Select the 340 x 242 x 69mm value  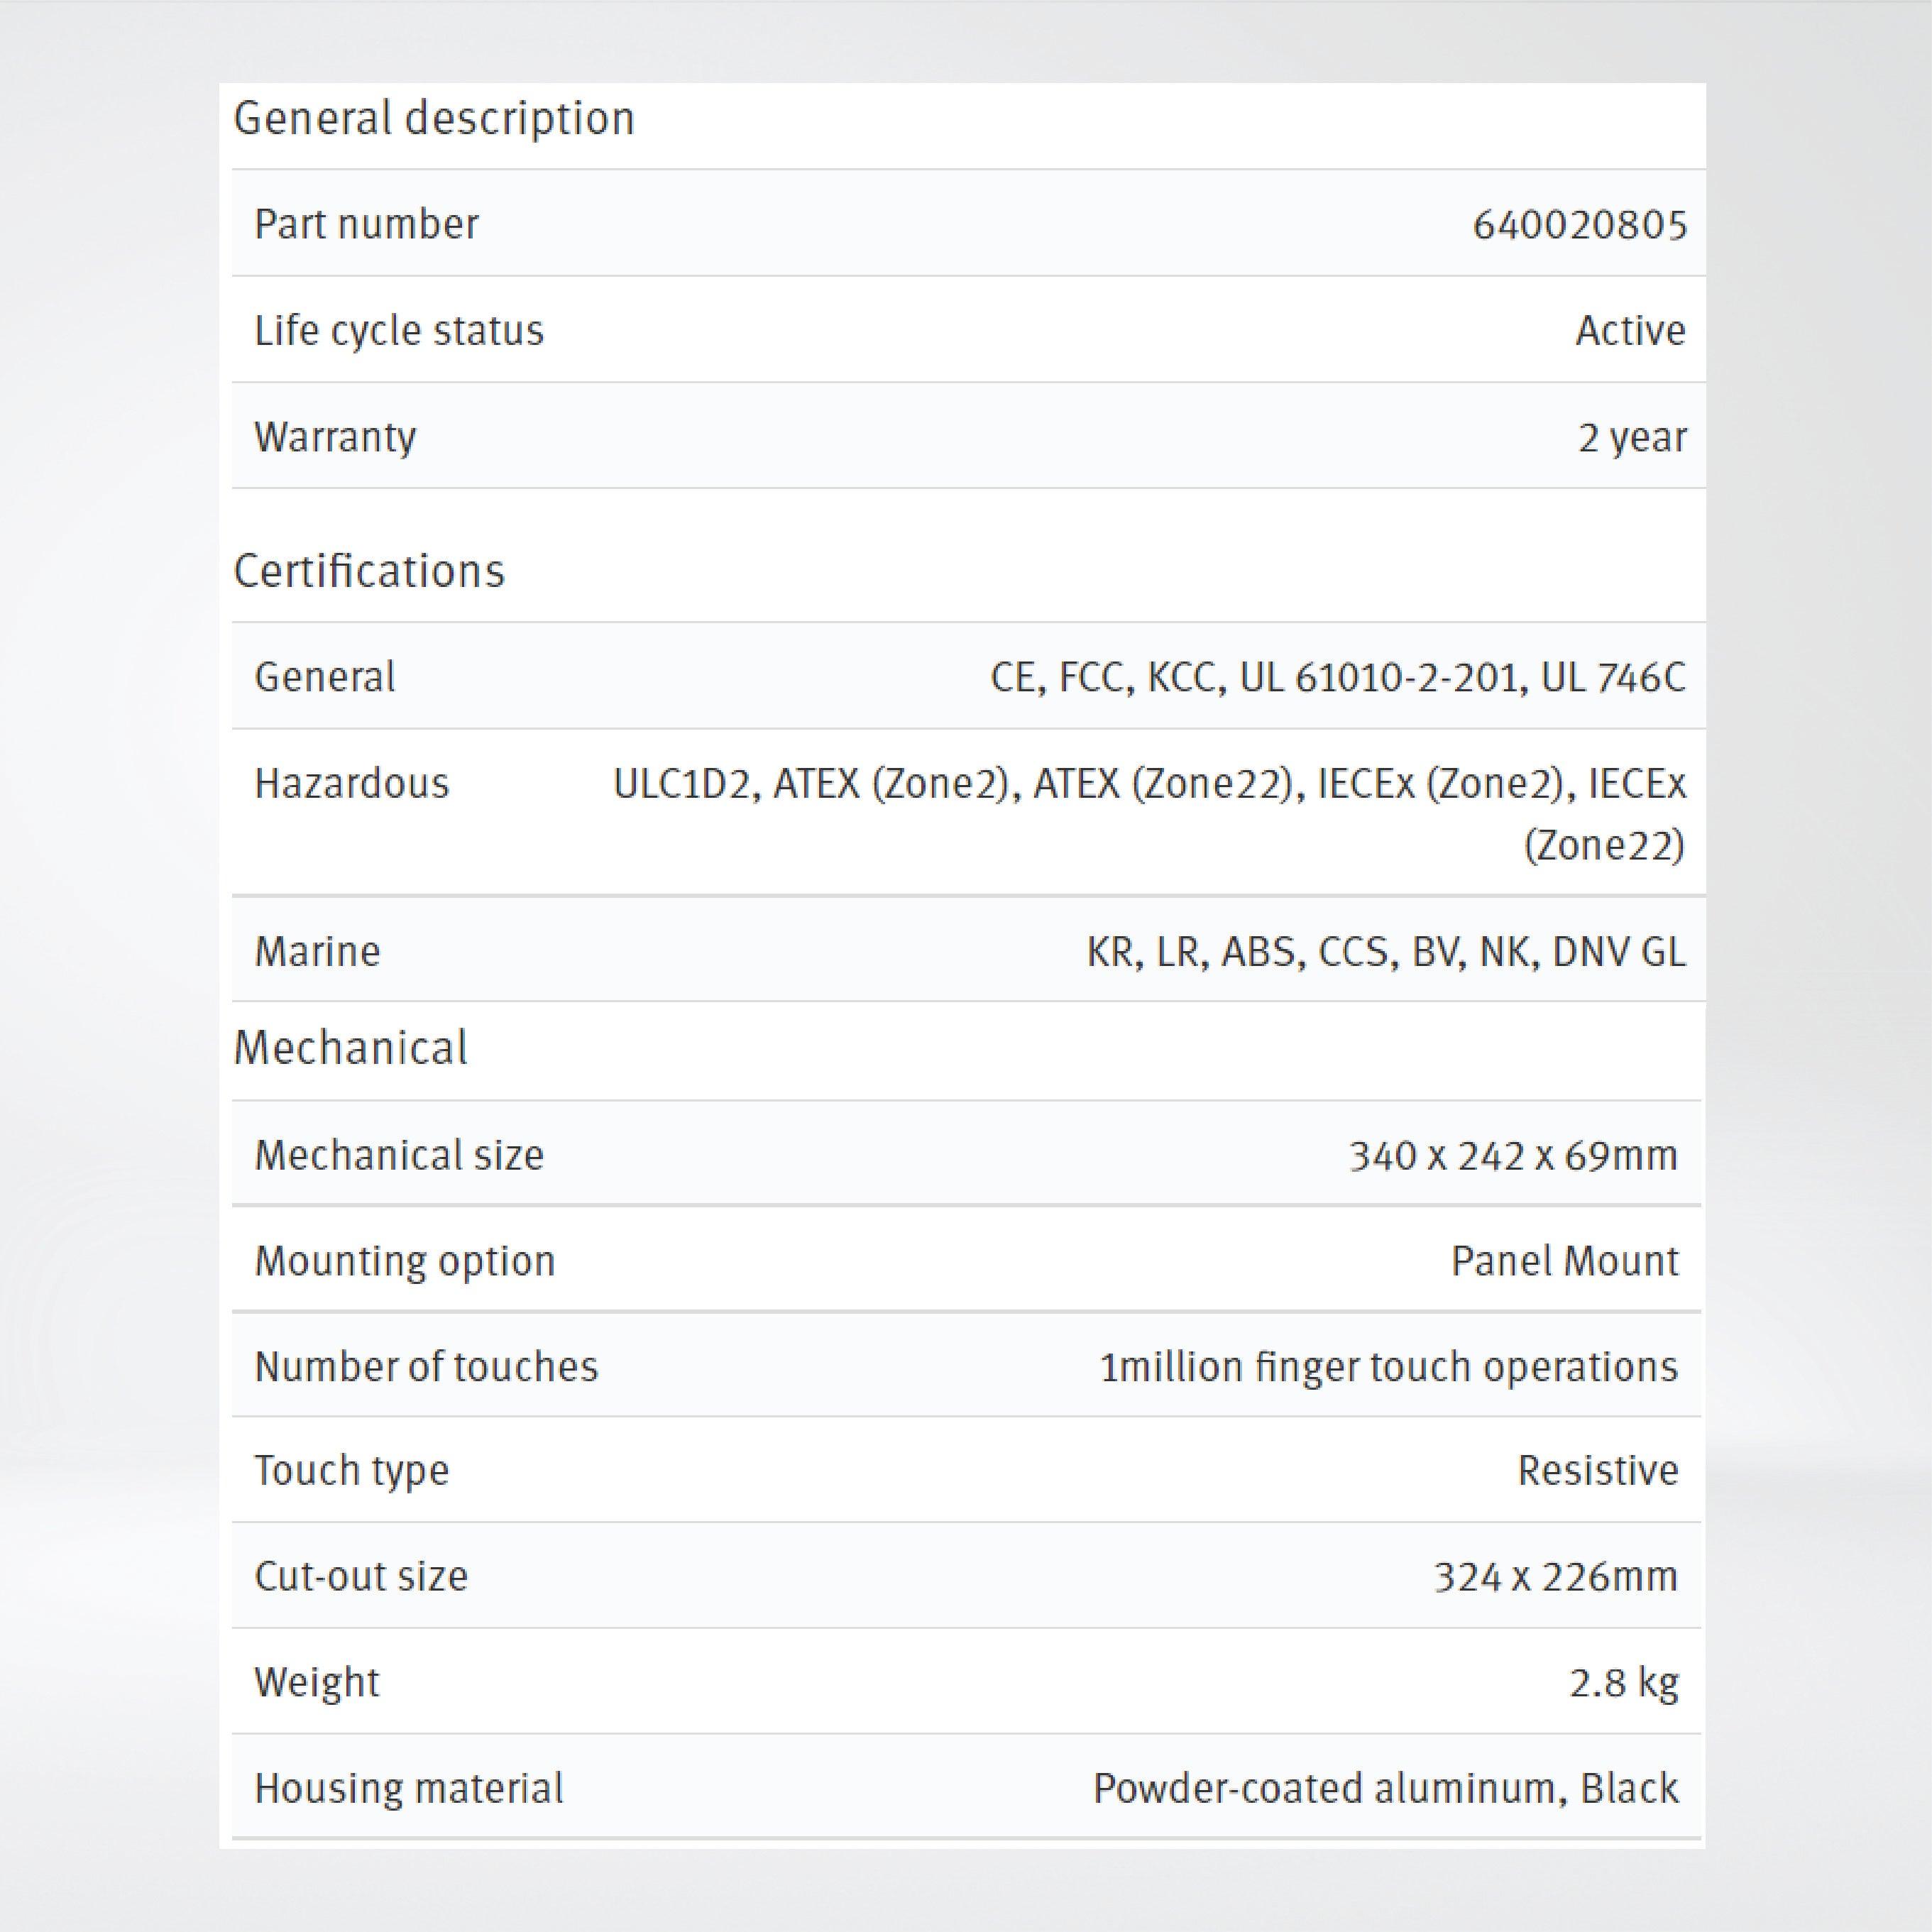coord(1513,1156)
